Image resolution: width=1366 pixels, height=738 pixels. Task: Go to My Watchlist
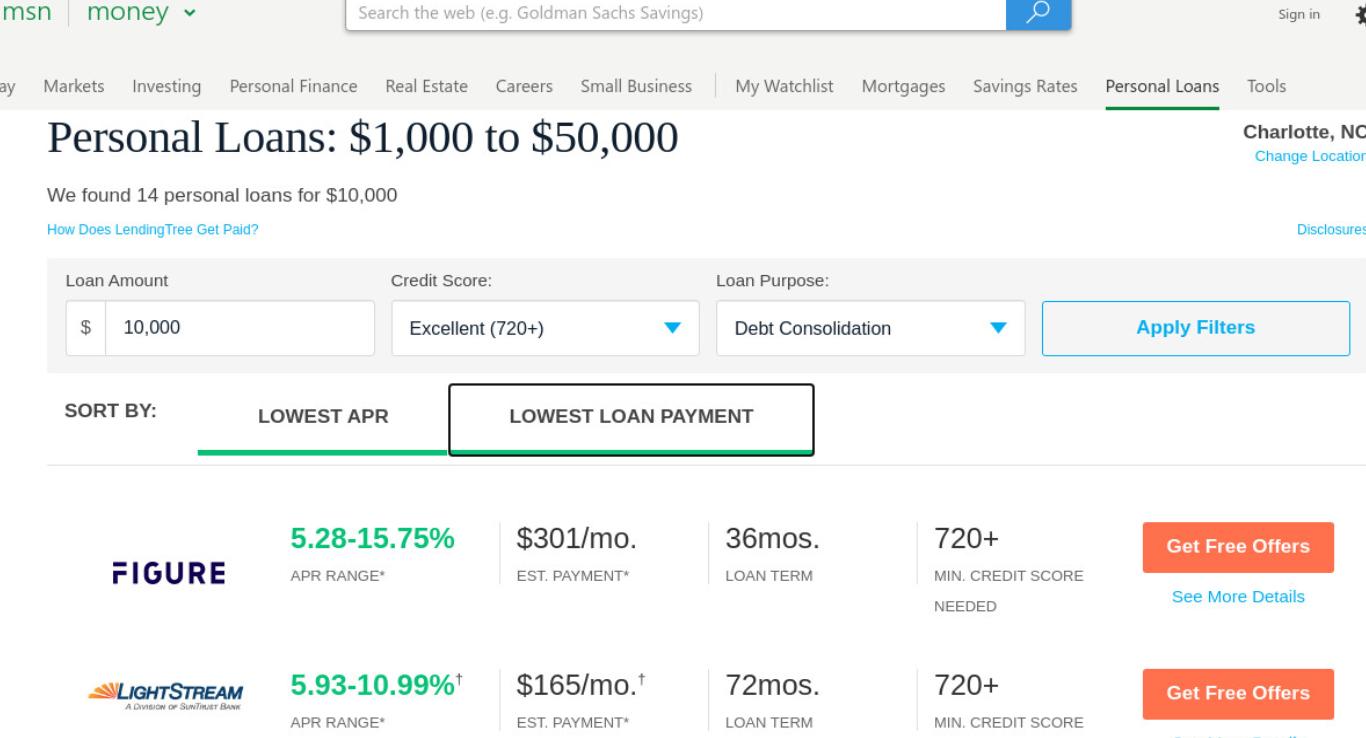click(x=784, y=86)
